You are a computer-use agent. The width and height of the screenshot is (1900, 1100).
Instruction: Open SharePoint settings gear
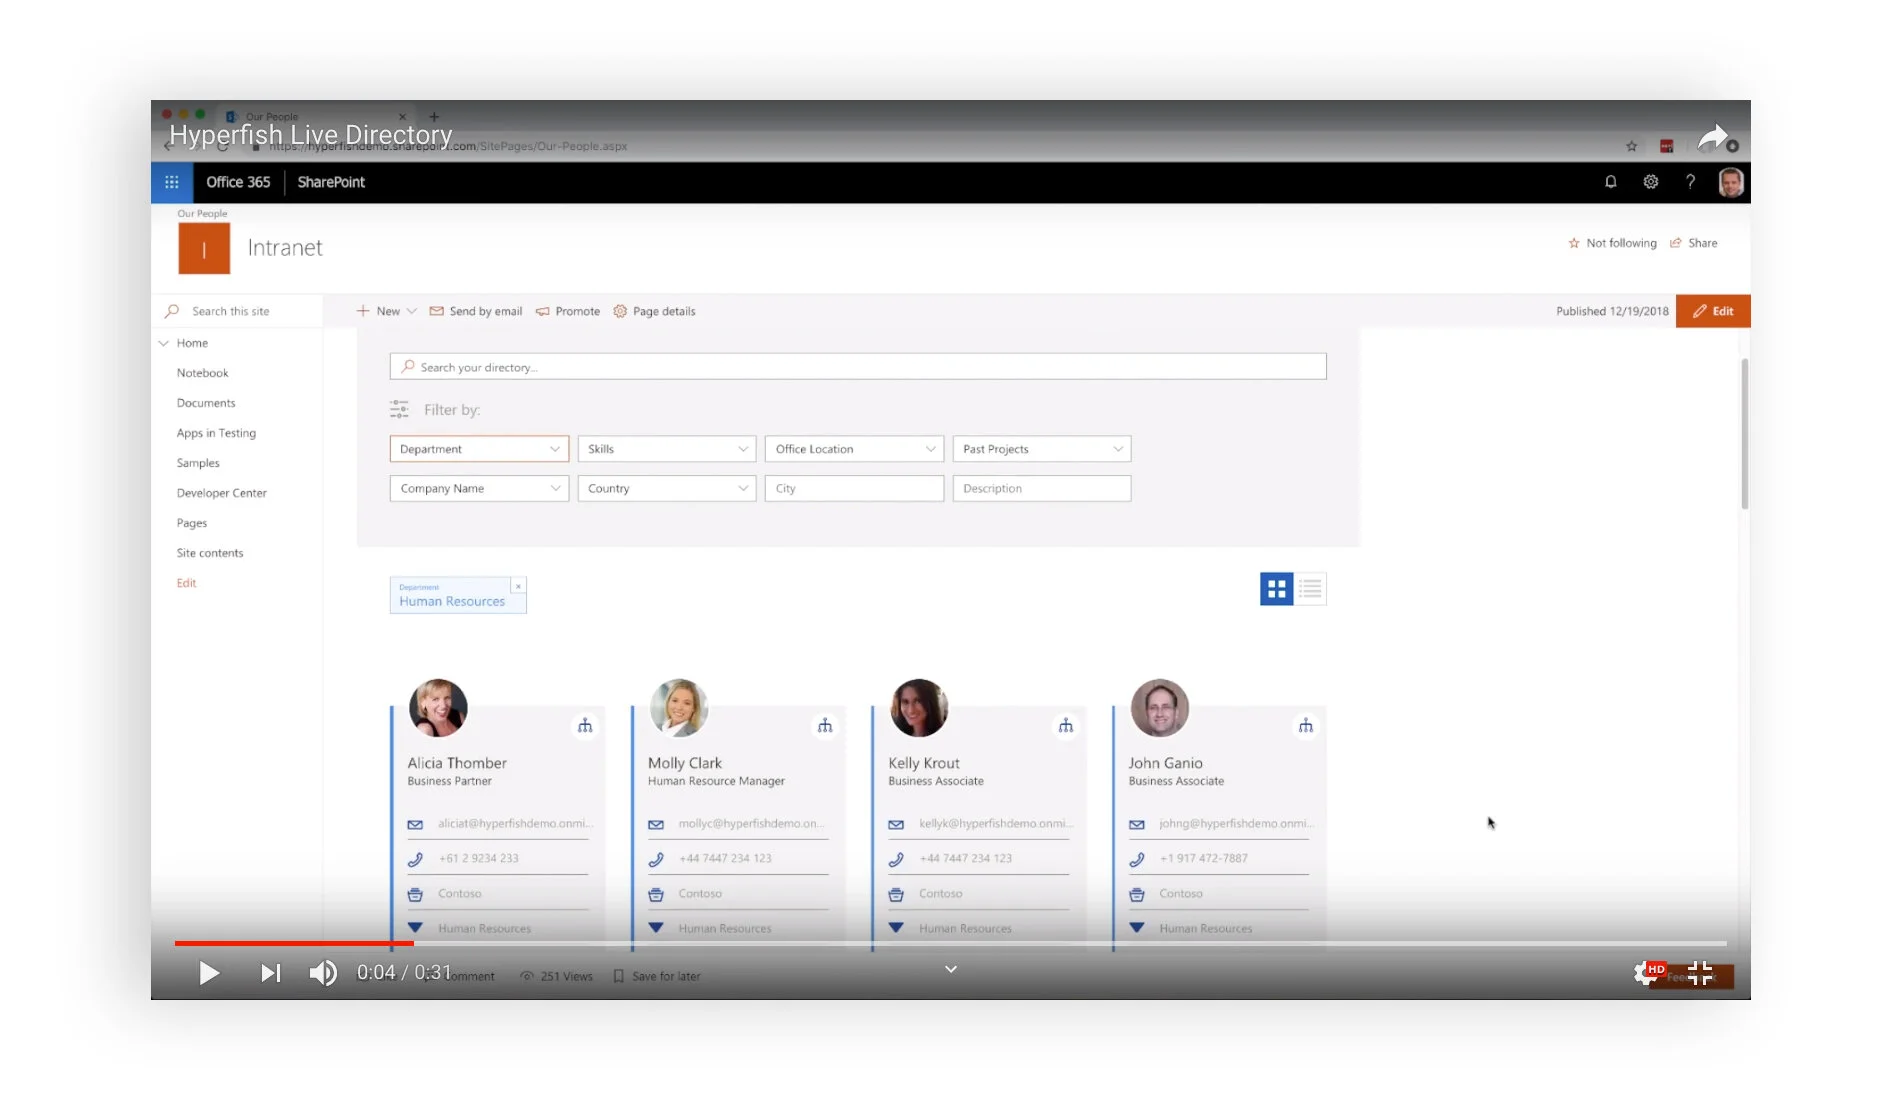(1650, 182)
